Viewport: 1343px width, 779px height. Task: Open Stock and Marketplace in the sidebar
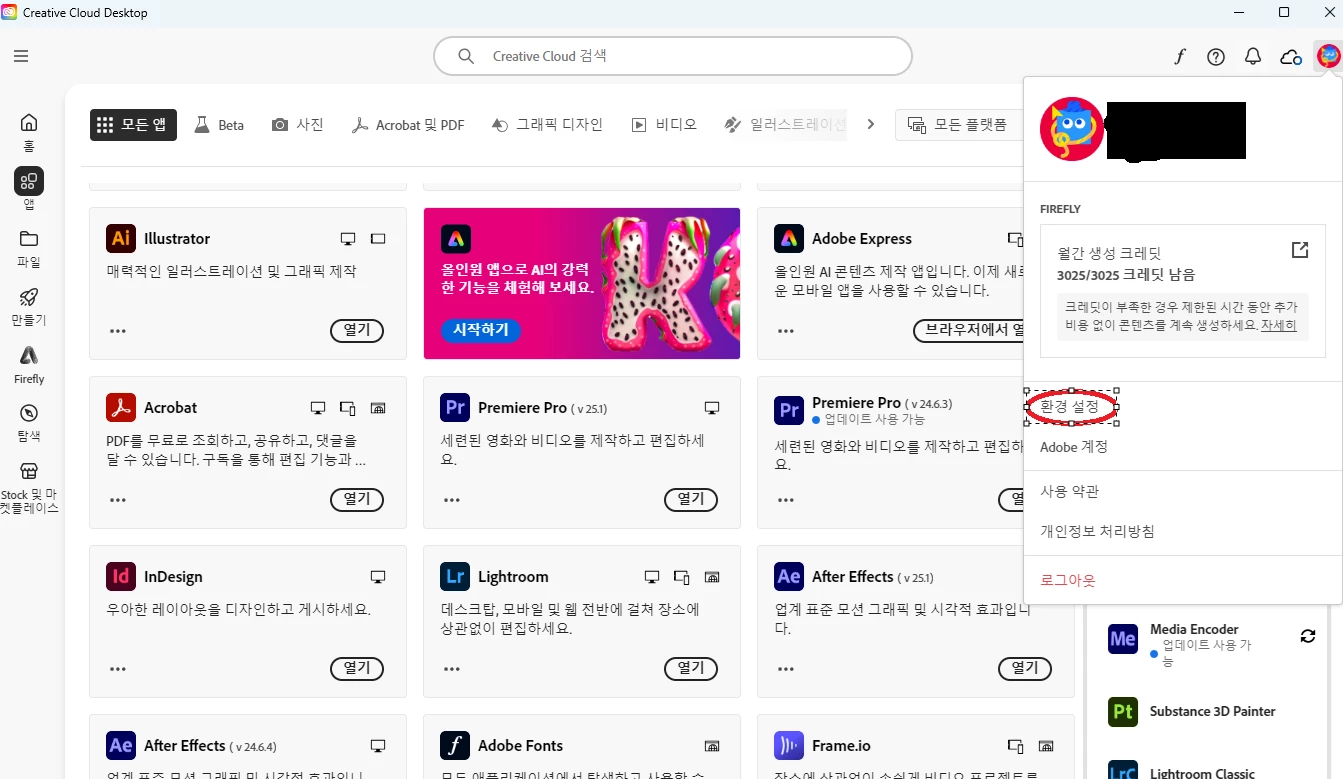(29, 487)
